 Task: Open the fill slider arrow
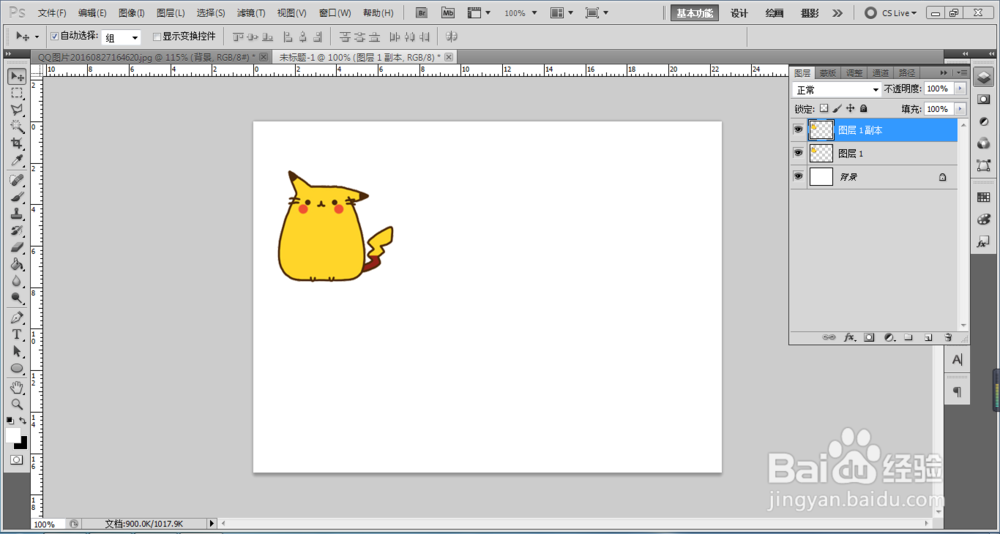coord(960,109)
